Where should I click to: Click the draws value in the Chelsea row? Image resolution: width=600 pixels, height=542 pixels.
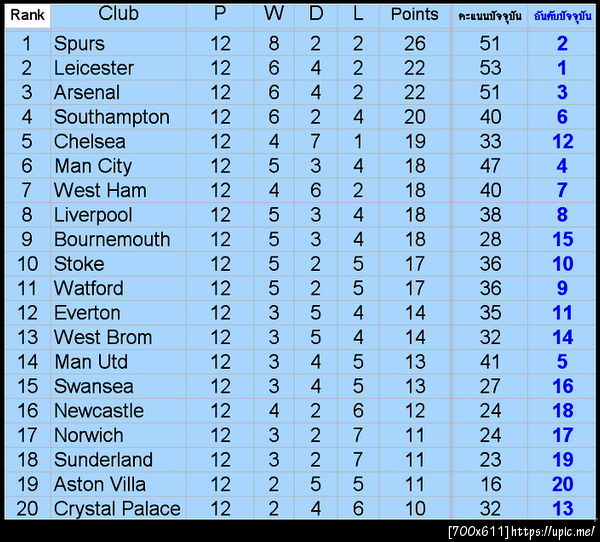[x=315, y=141]
